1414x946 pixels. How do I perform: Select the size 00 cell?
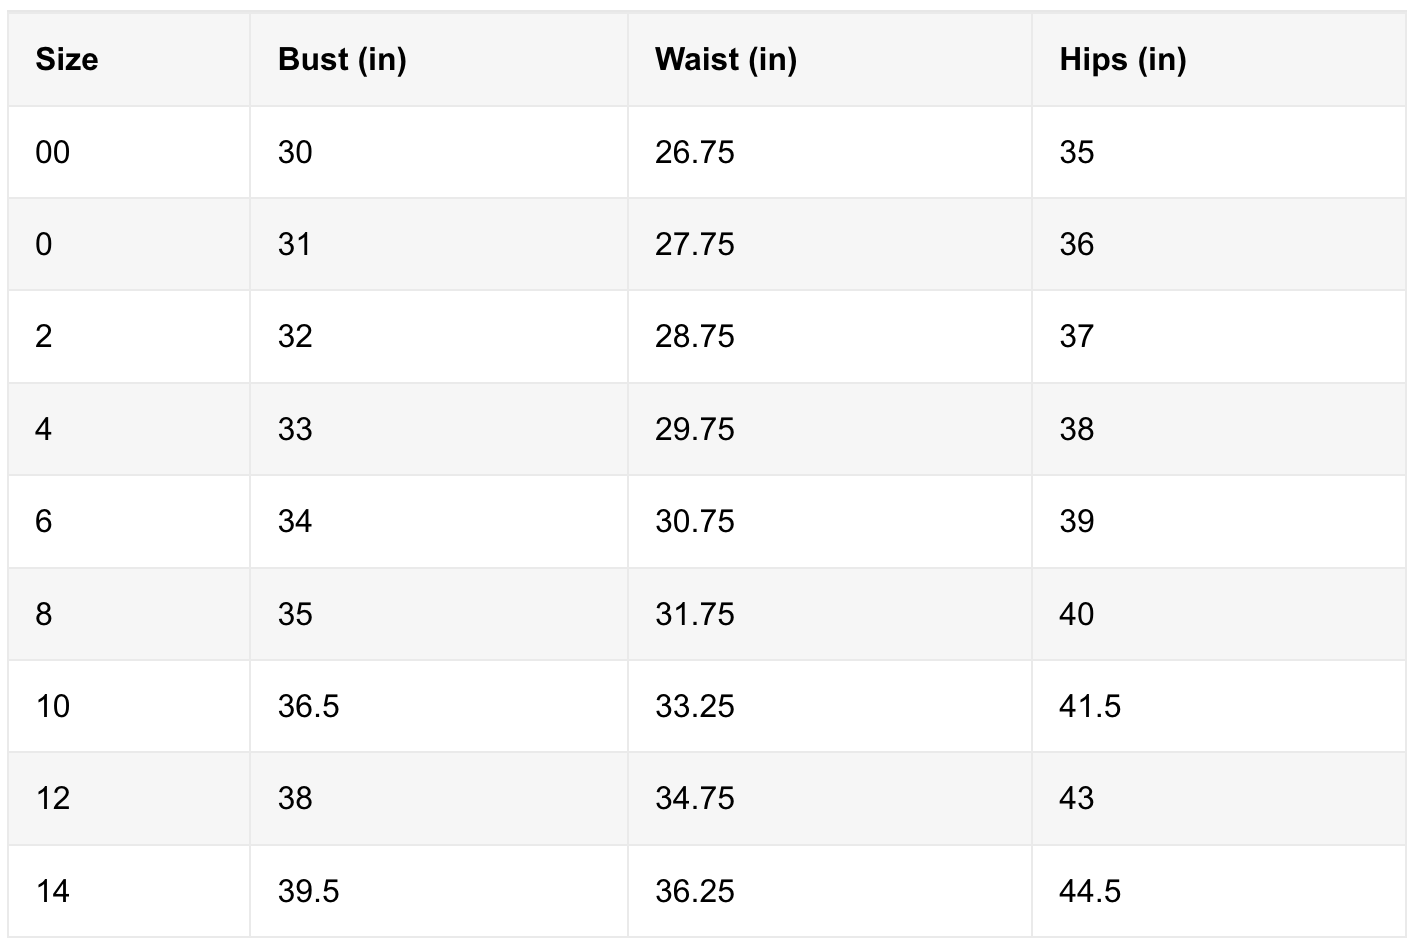point(129,152)
